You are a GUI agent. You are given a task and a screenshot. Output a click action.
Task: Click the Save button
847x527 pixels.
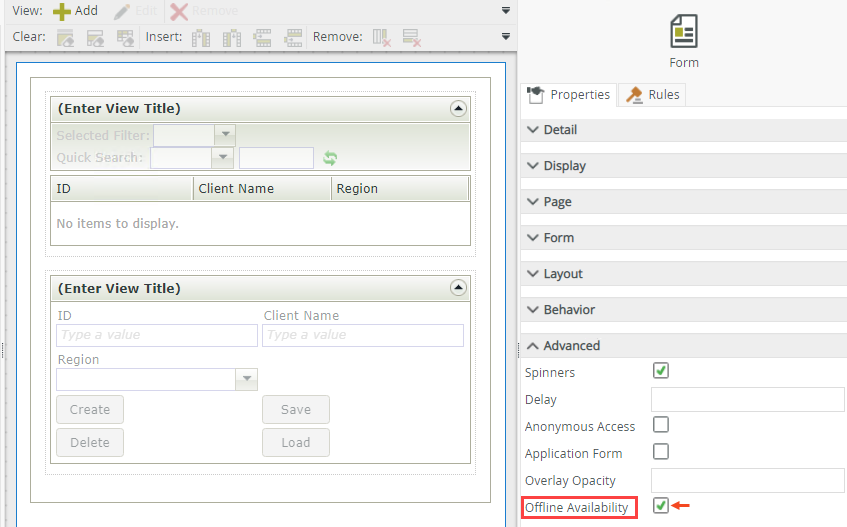(x=296, y=410)
